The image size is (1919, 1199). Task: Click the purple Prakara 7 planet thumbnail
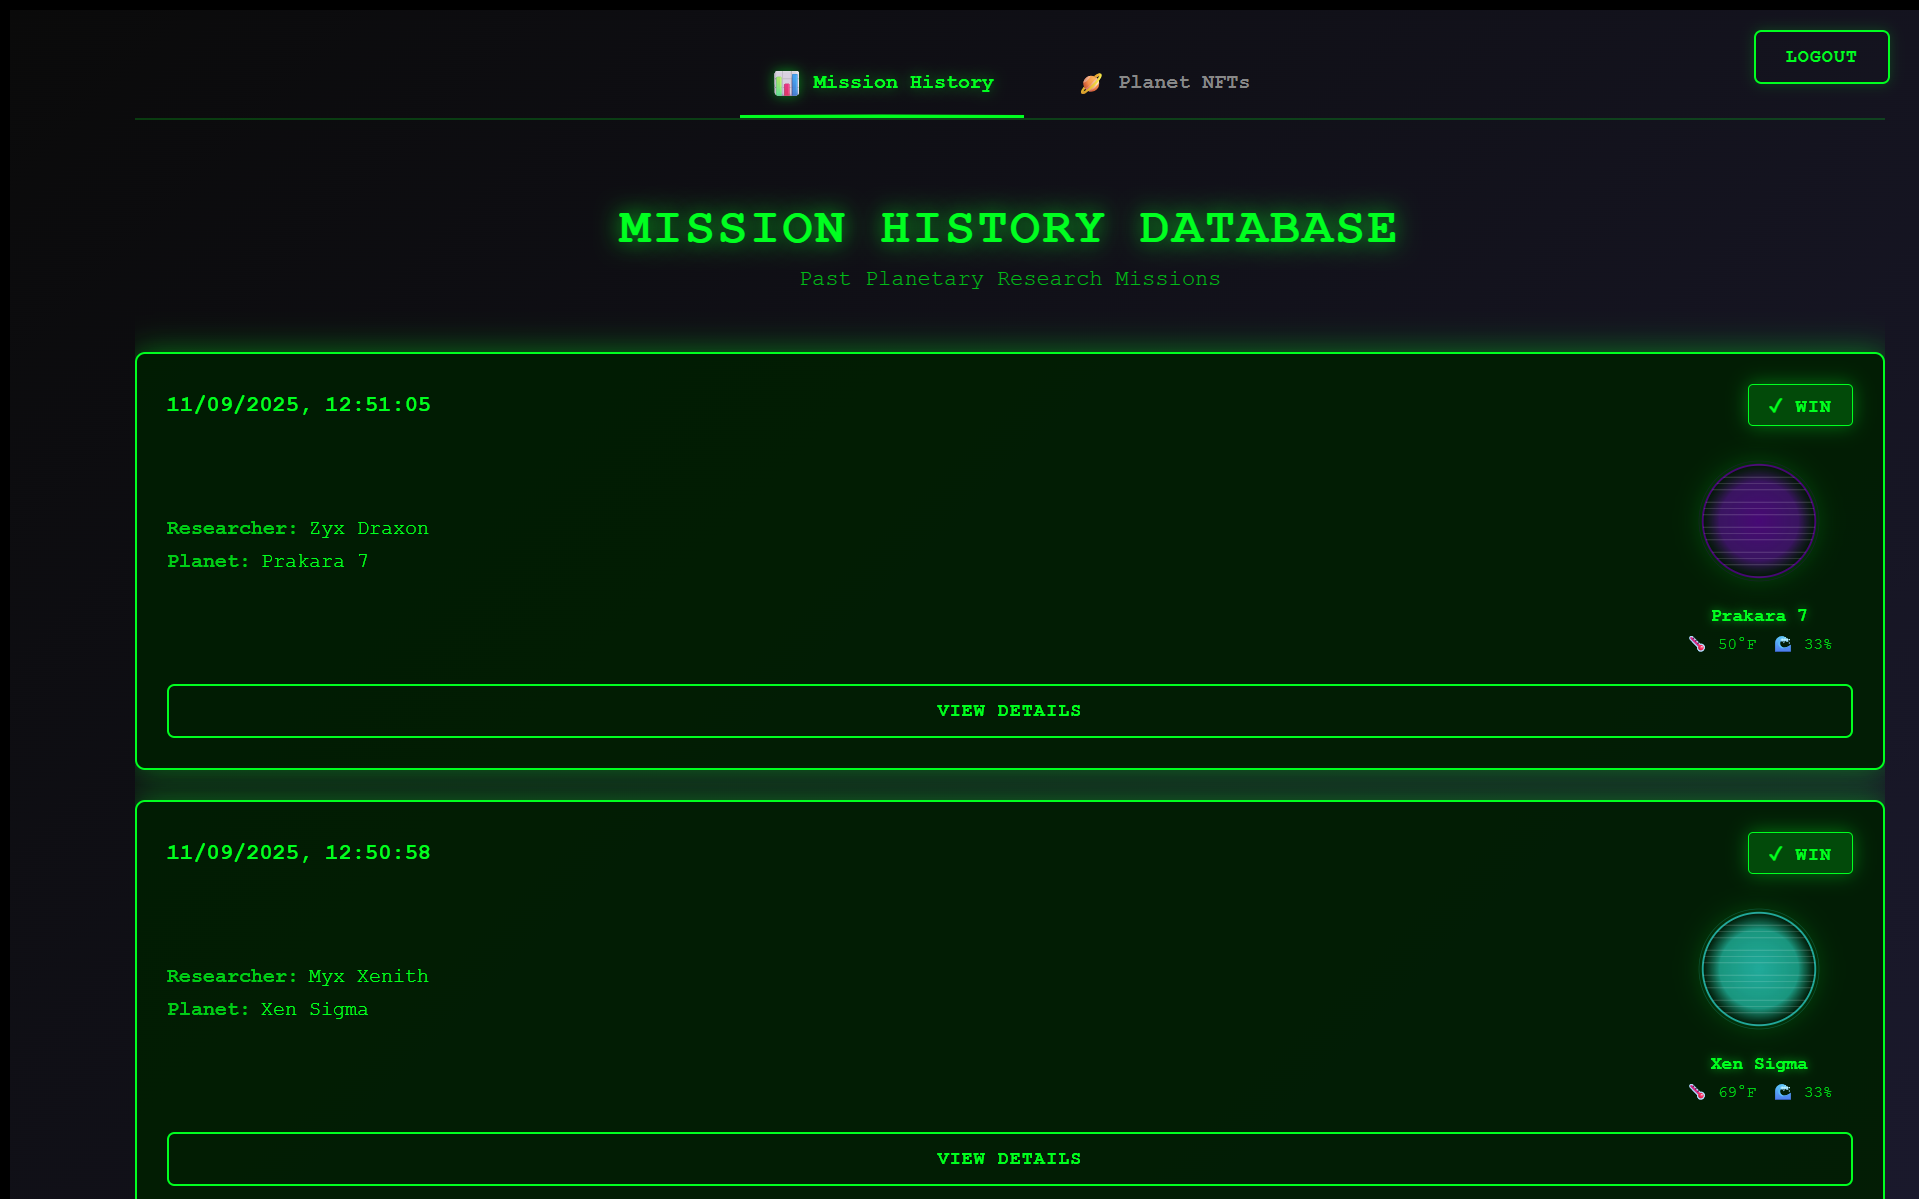(1759, 521)
